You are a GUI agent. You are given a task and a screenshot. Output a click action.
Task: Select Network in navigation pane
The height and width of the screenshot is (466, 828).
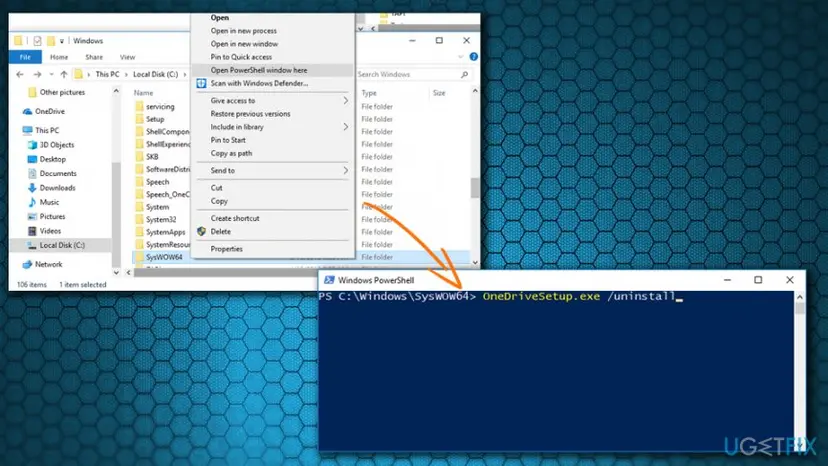[x=48, y=264]
